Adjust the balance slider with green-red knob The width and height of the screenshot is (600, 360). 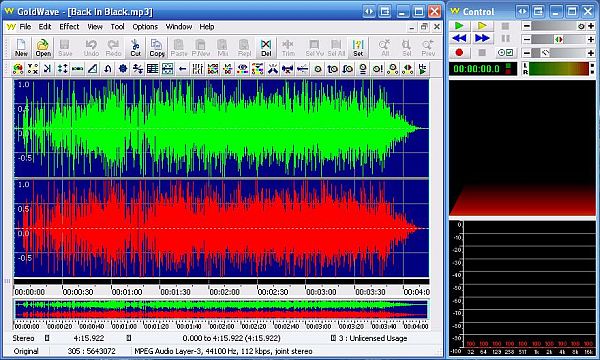point(559,39)
